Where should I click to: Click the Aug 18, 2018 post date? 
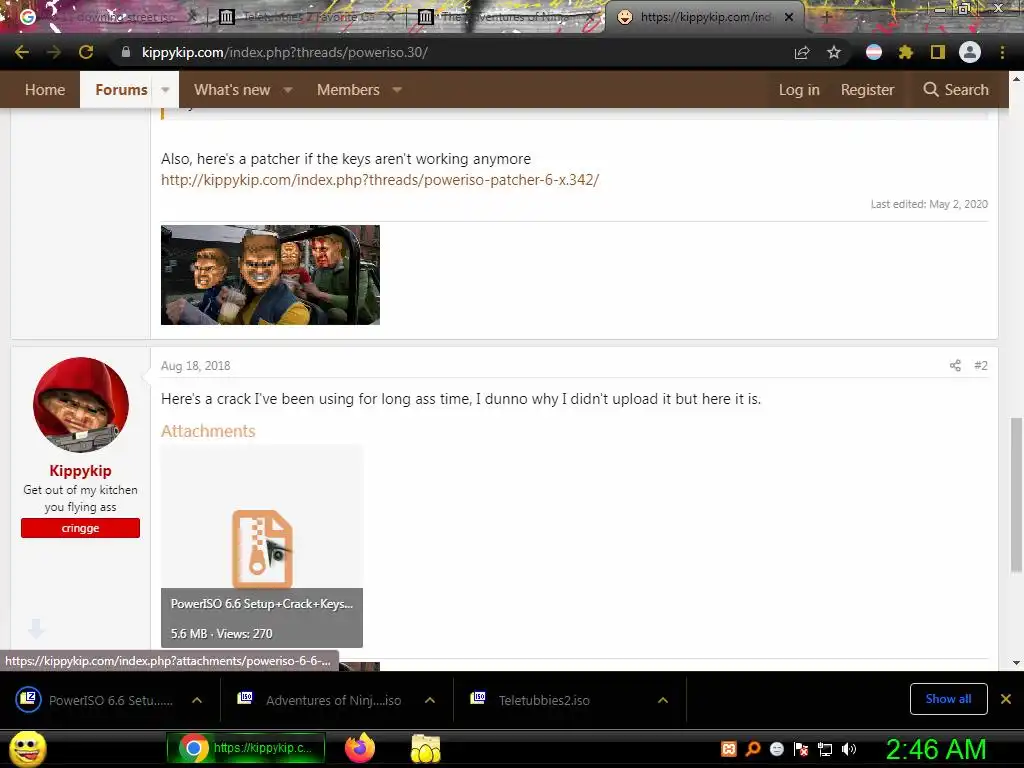pos(195,366)
